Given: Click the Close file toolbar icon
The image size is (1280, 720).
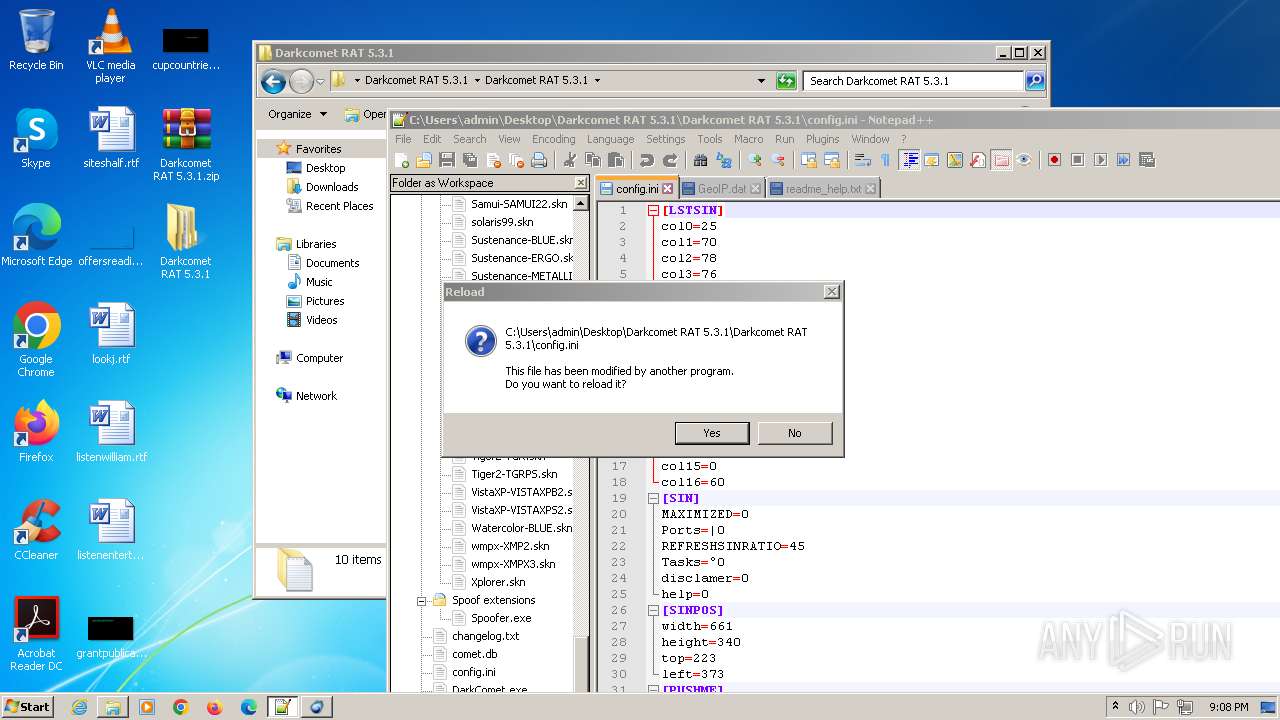Looking at the screenshot, I should pos(494,160).
